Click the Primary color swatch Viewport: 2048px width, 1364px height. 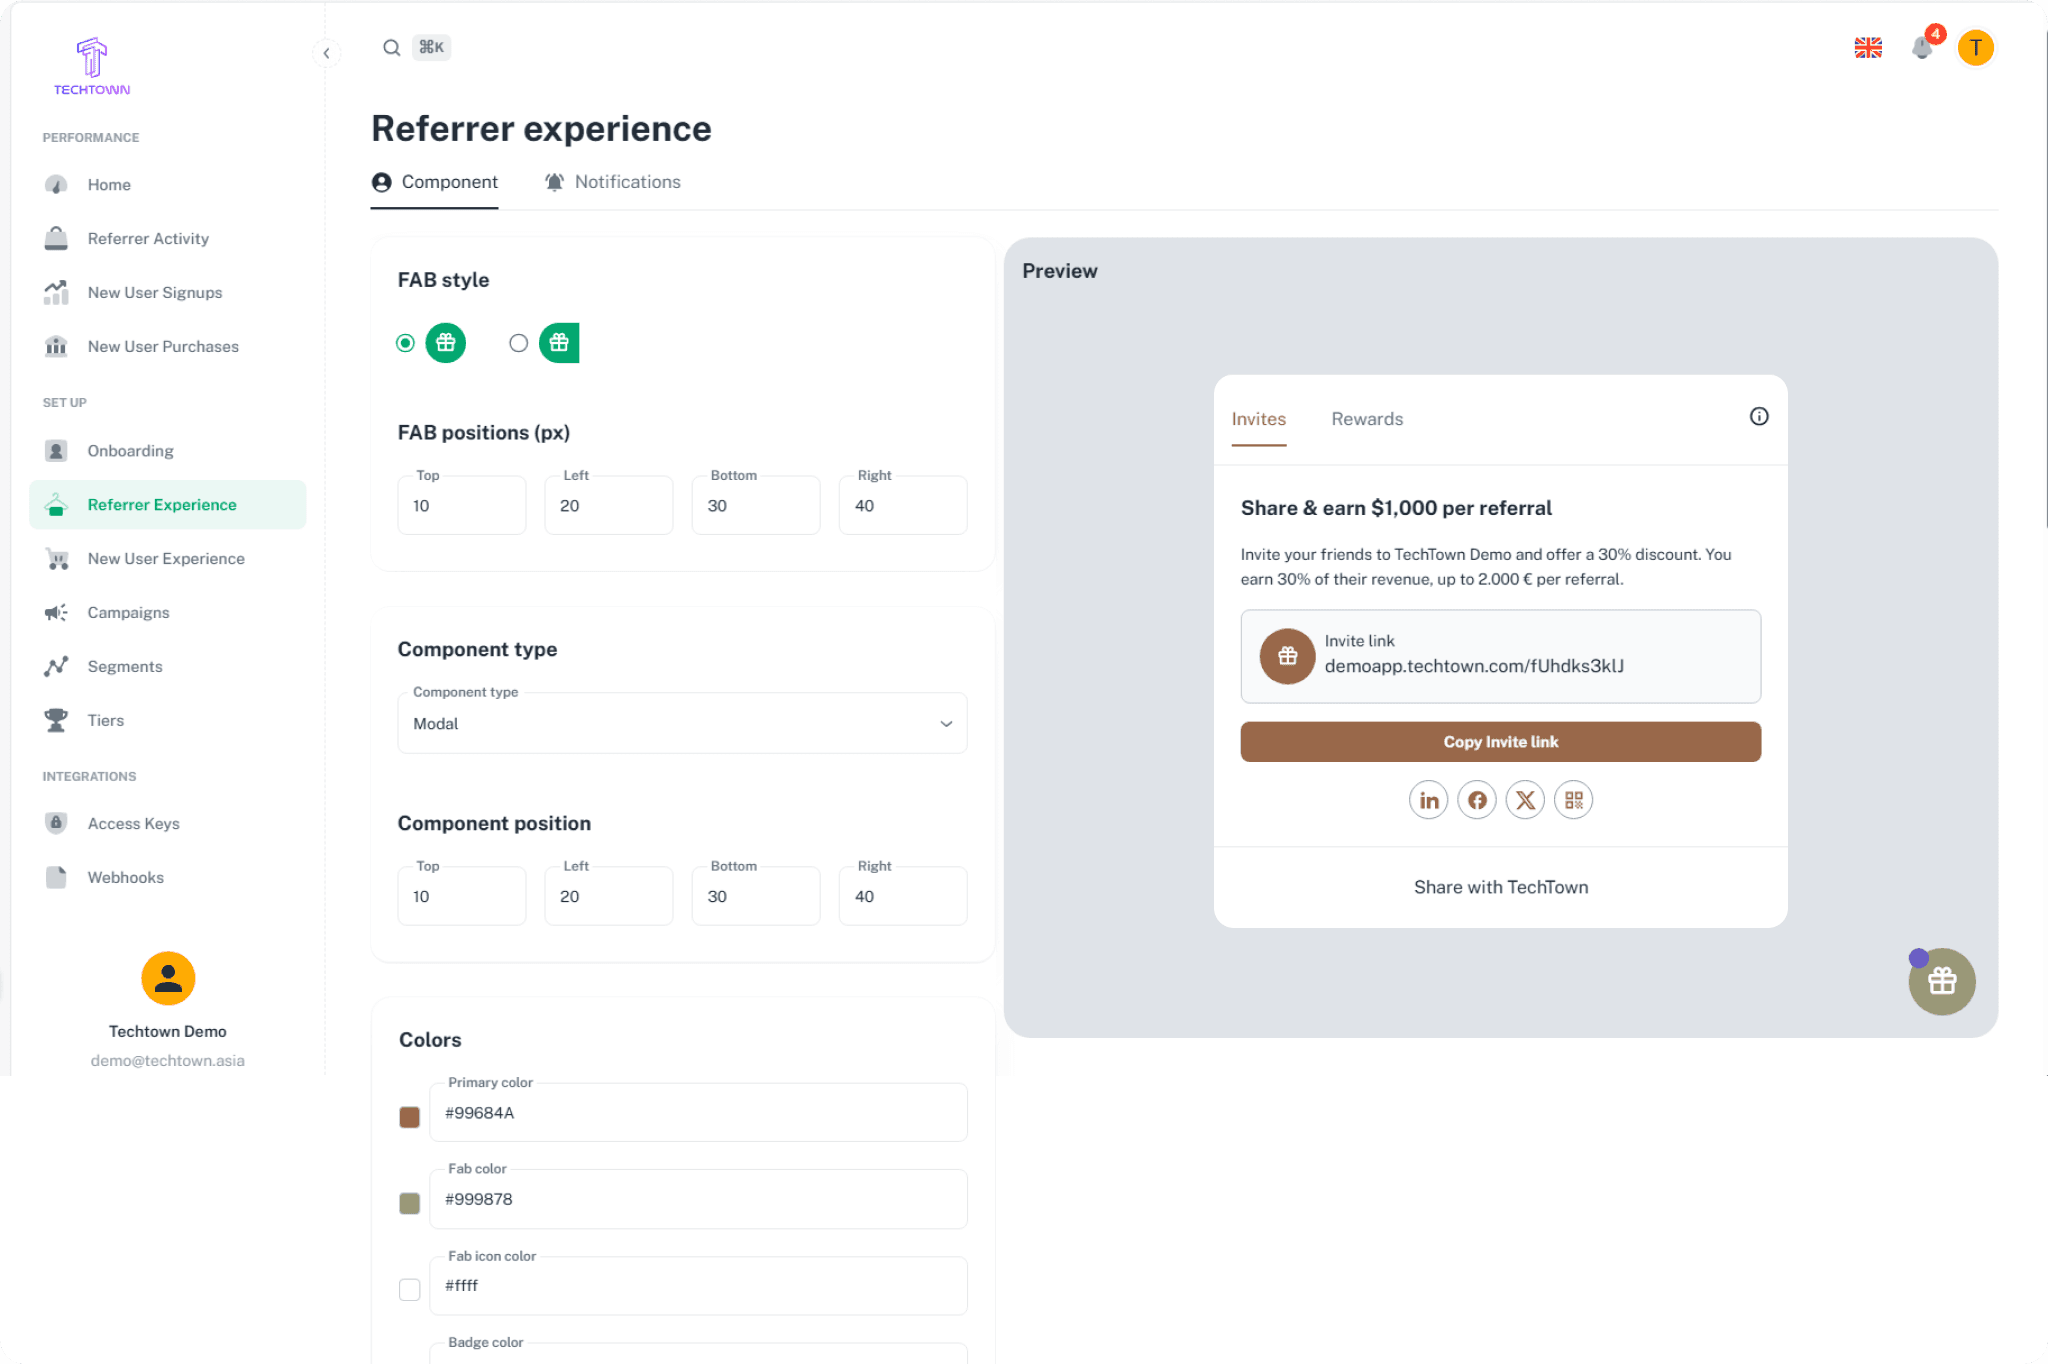(x=409, y=1117)
